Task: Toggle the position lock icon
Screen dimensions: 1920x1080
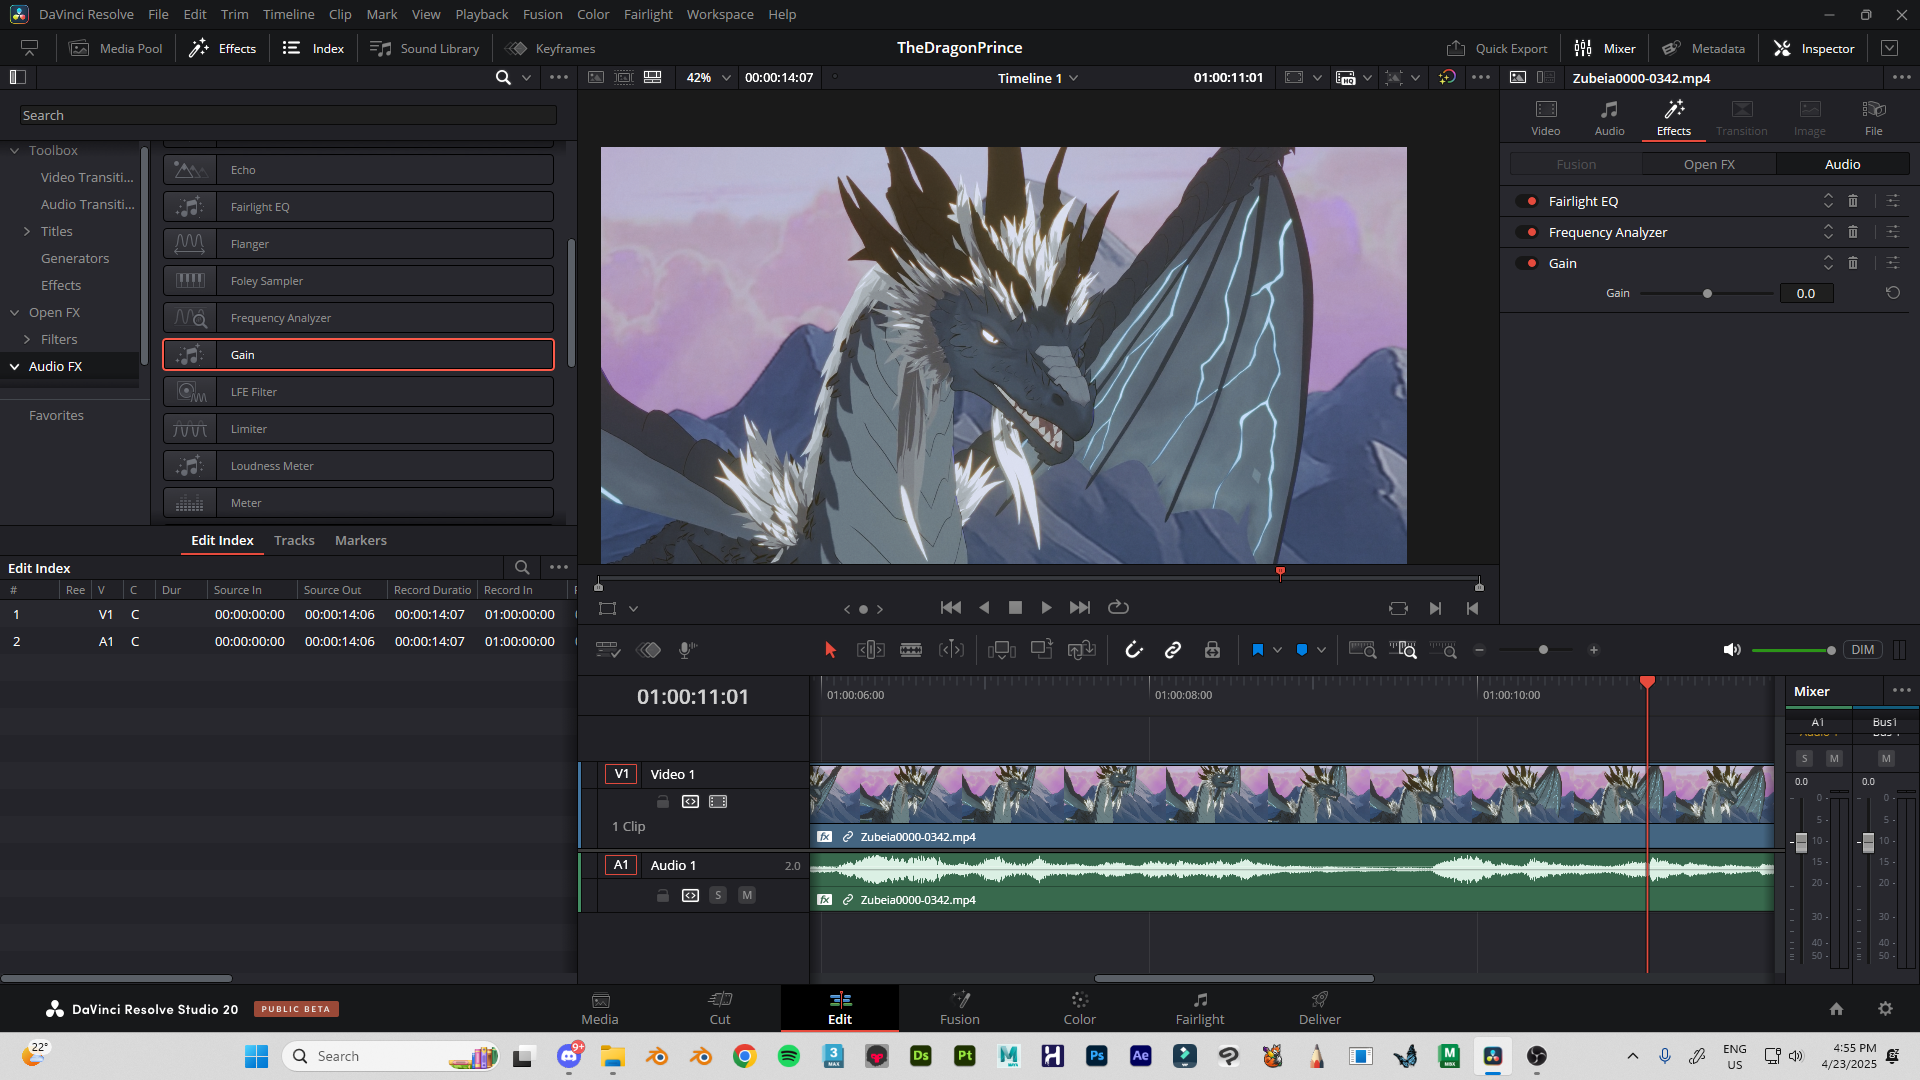Action: pos(1212,650)
